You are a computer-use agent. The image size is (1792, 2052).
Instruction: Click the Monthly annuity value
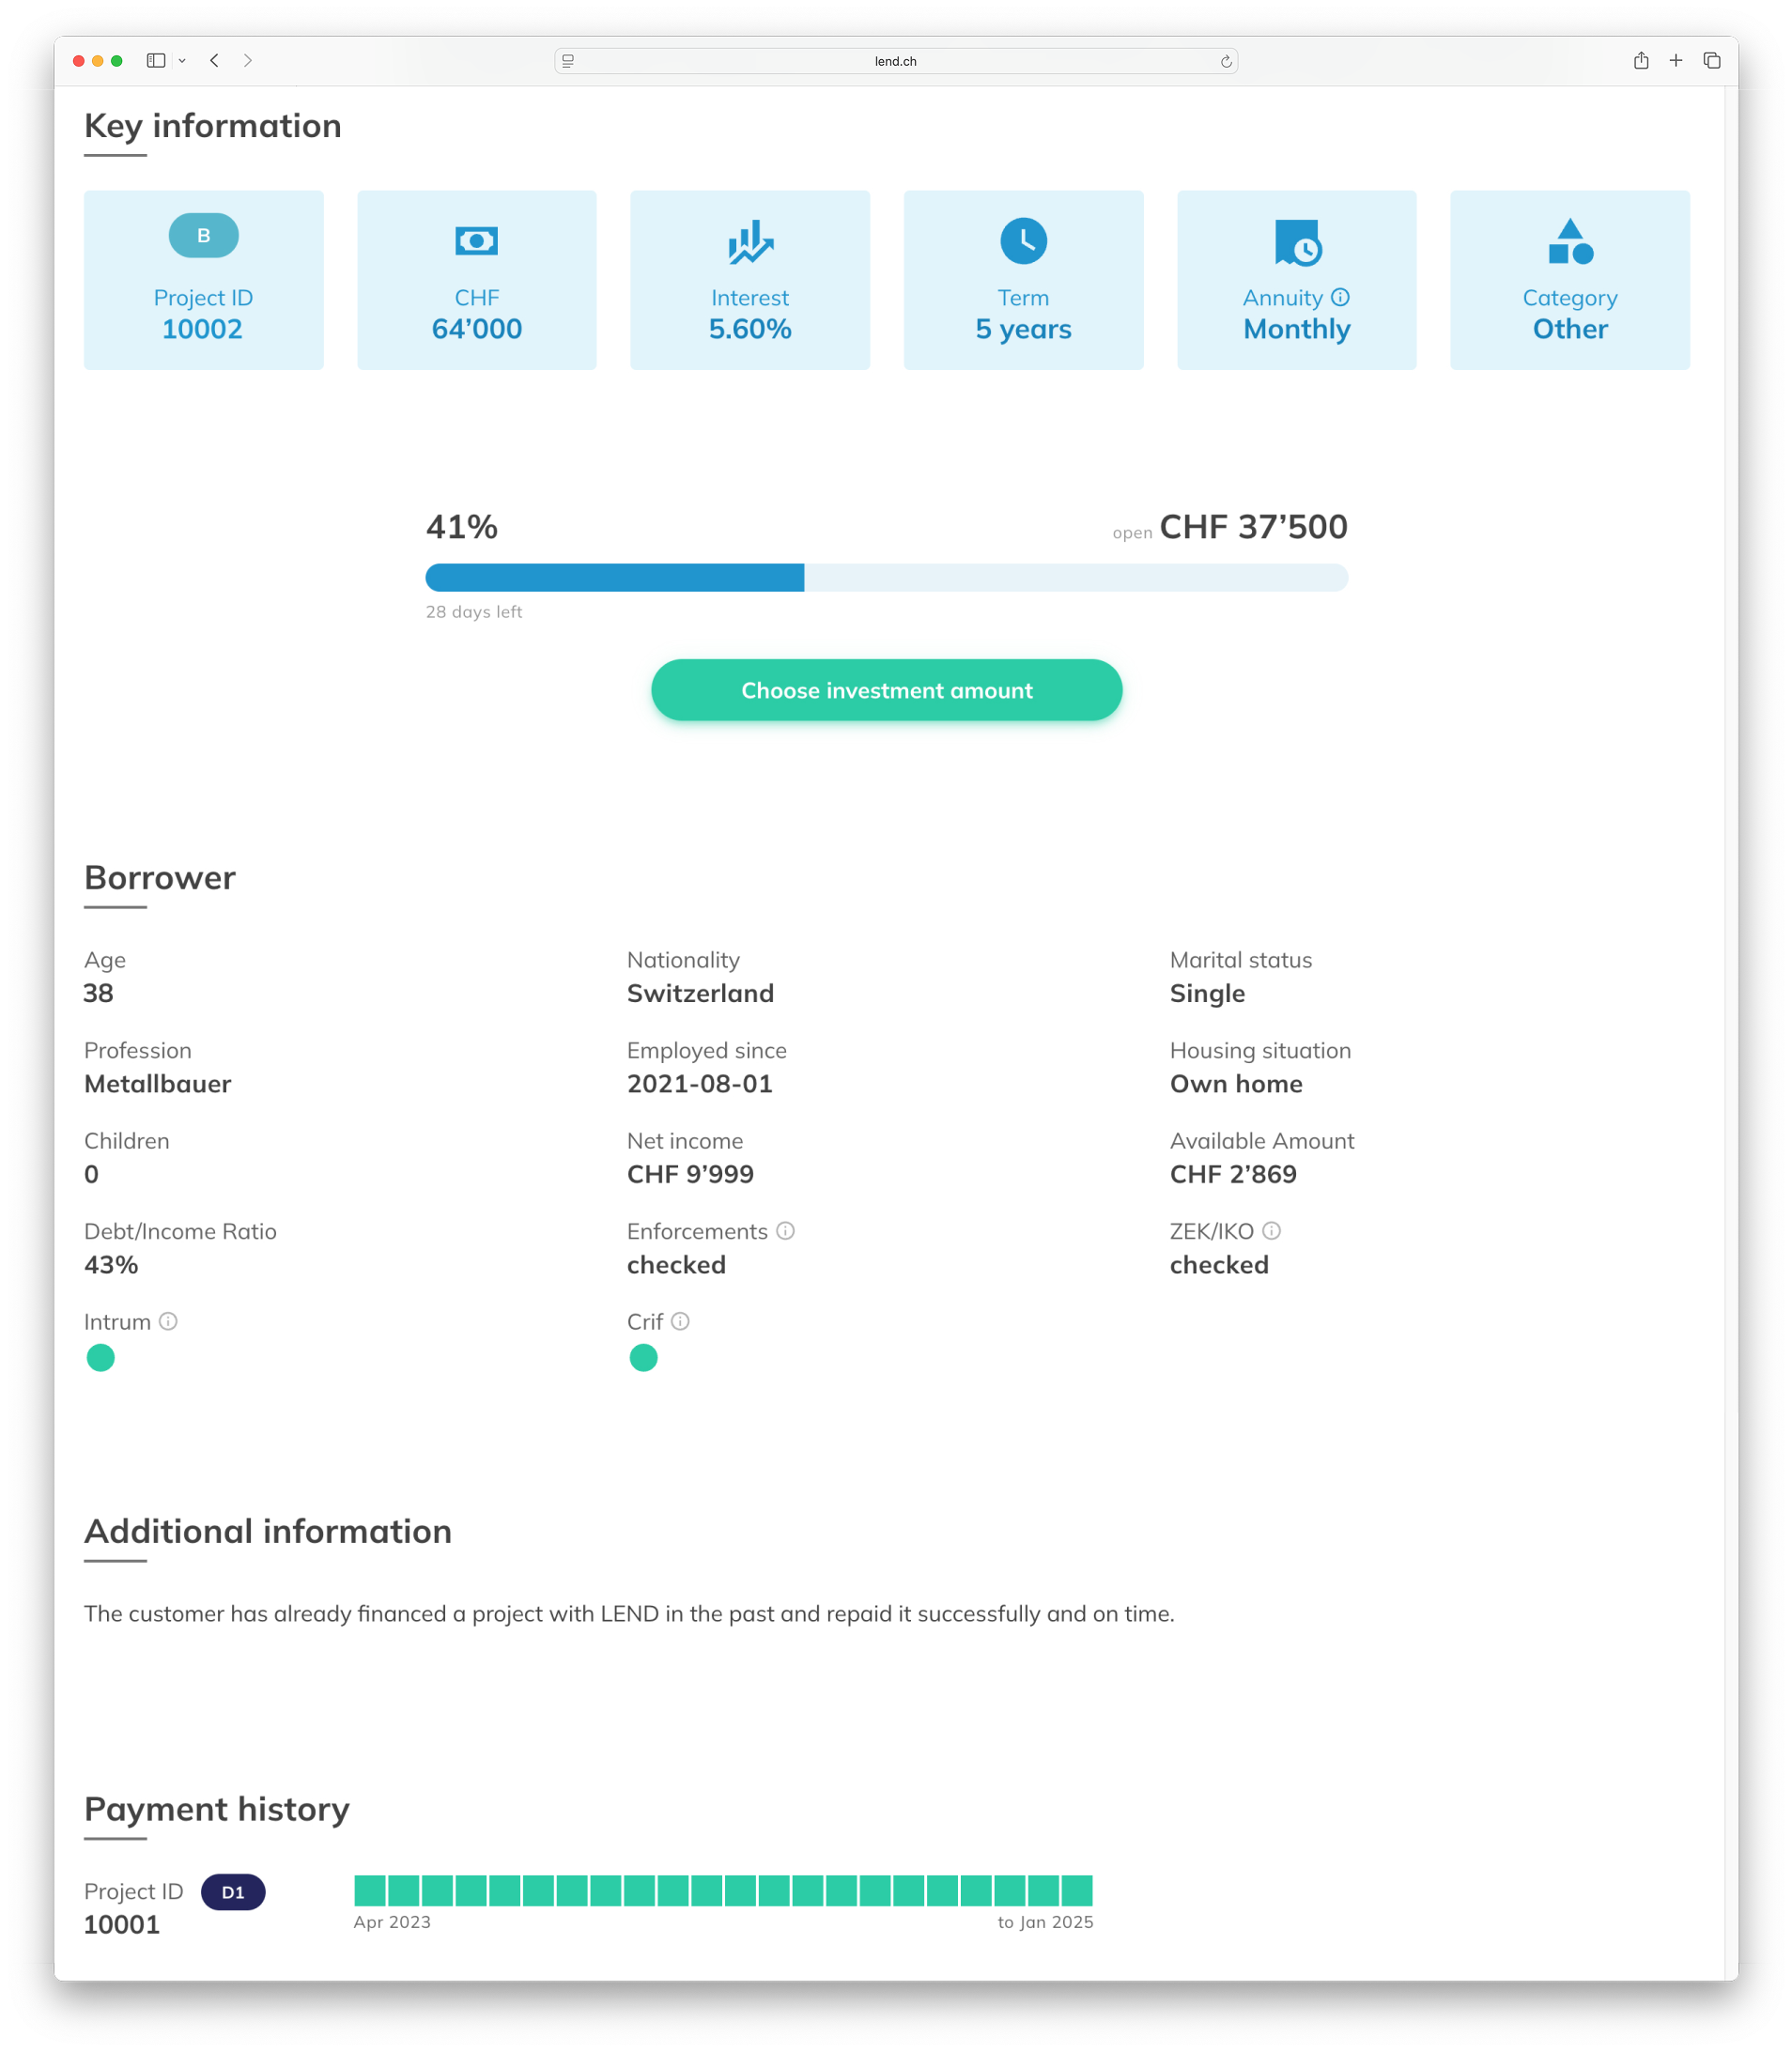click(x=1297, y=329)
